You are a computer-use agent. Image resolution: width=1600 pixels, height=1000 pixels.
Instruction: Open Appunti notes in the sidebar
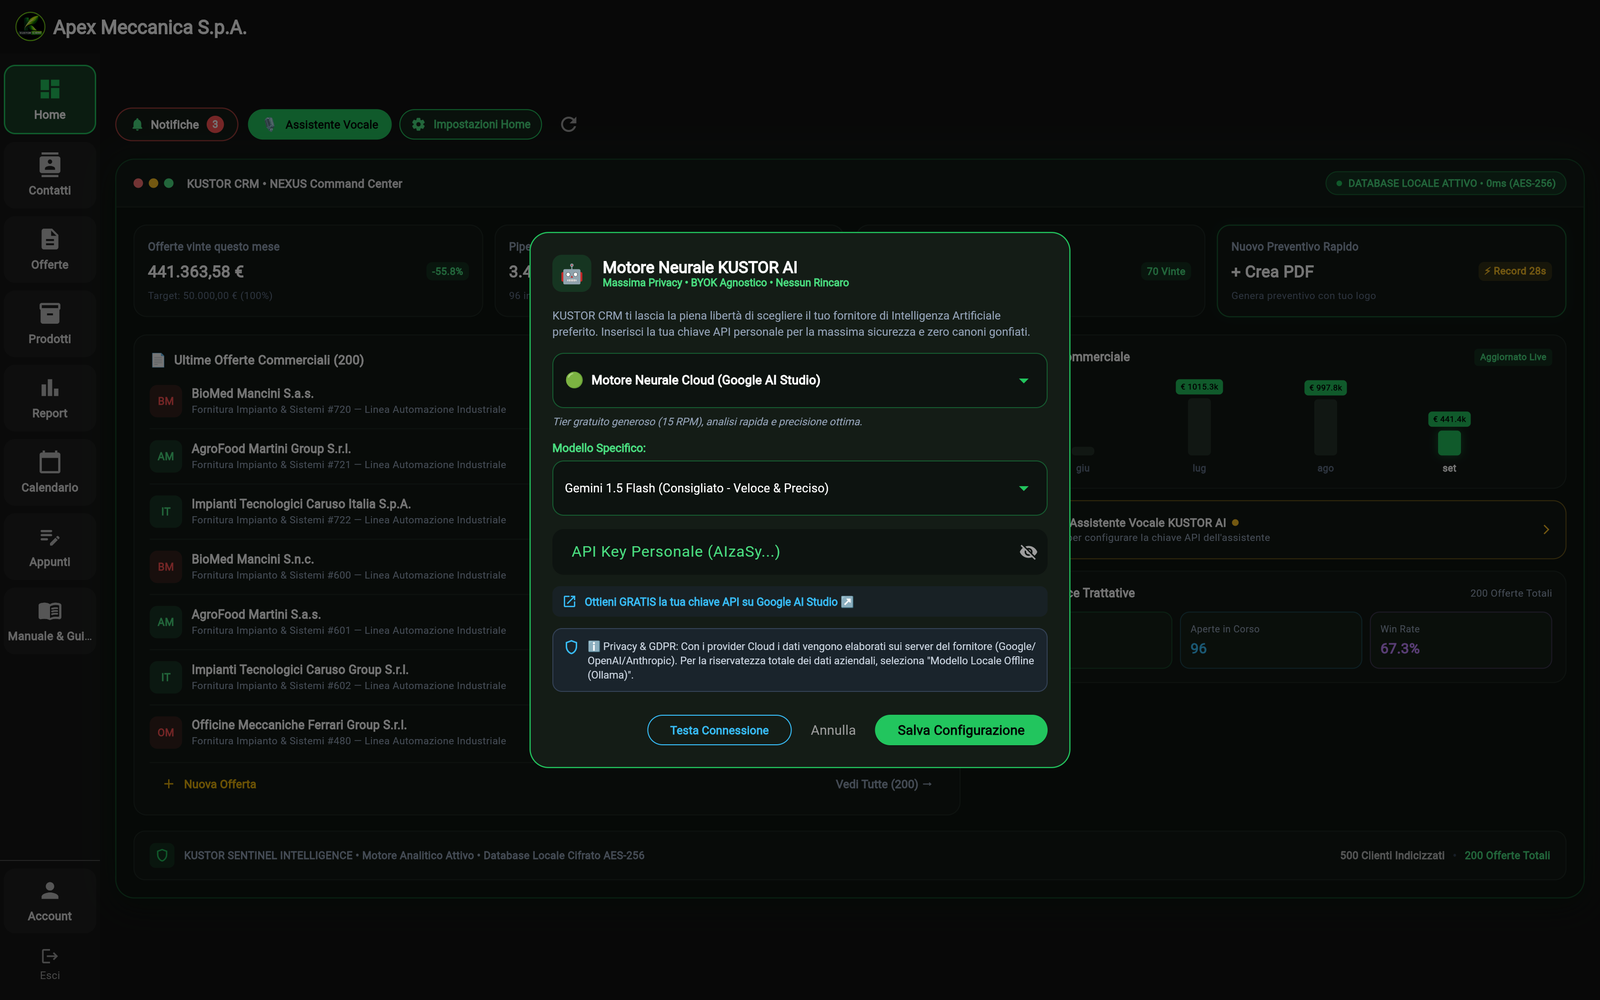point(50,547)
